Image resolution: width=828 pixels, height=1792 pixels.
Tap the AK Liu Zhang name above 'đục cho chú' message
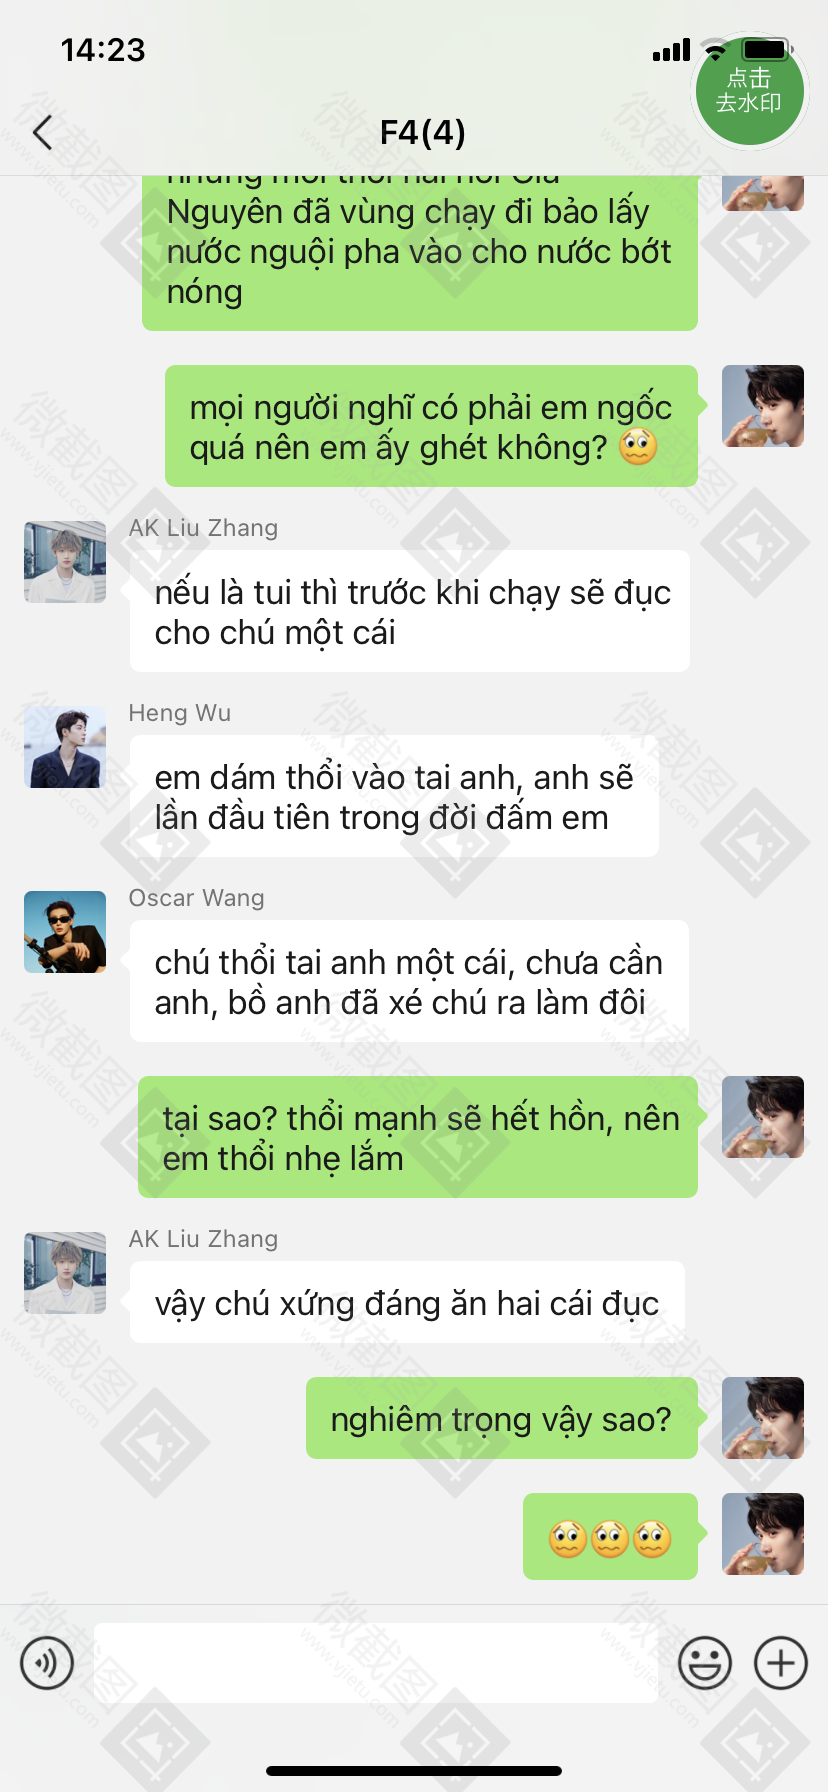[x=204, y=528]
